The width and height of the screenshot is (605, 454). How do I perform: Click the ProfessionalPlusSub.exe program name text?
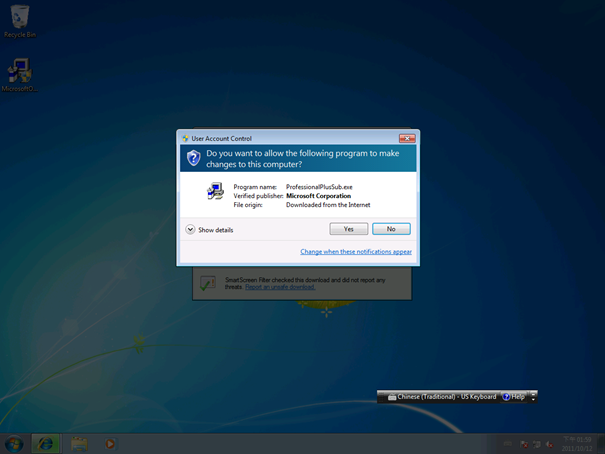click(x=319, y=187)
